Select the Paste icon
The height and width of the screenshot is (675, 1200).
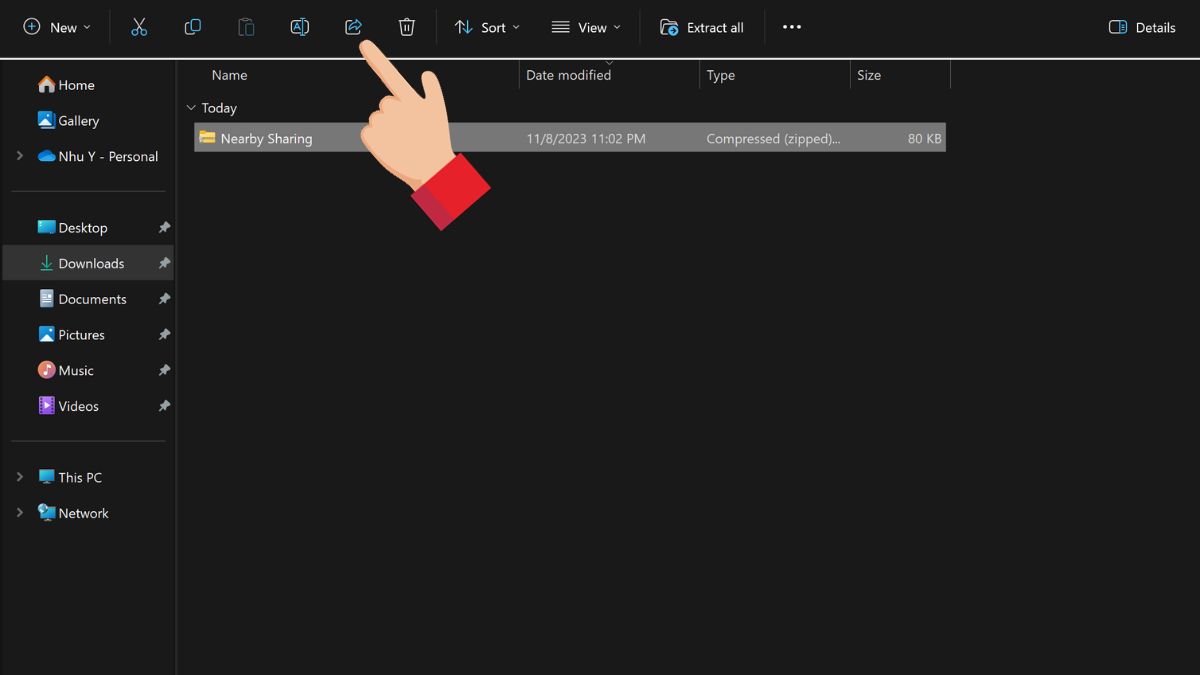tap(246, 27)
